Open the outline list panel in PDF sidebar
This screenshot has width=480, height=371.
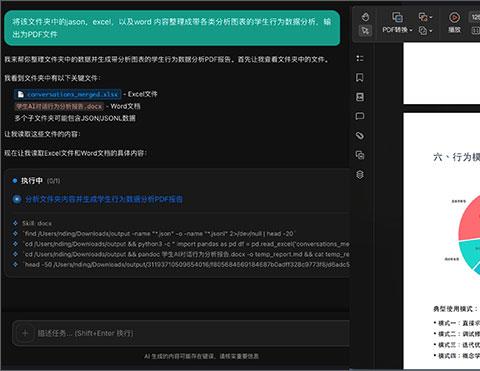[x=360, y=58]
